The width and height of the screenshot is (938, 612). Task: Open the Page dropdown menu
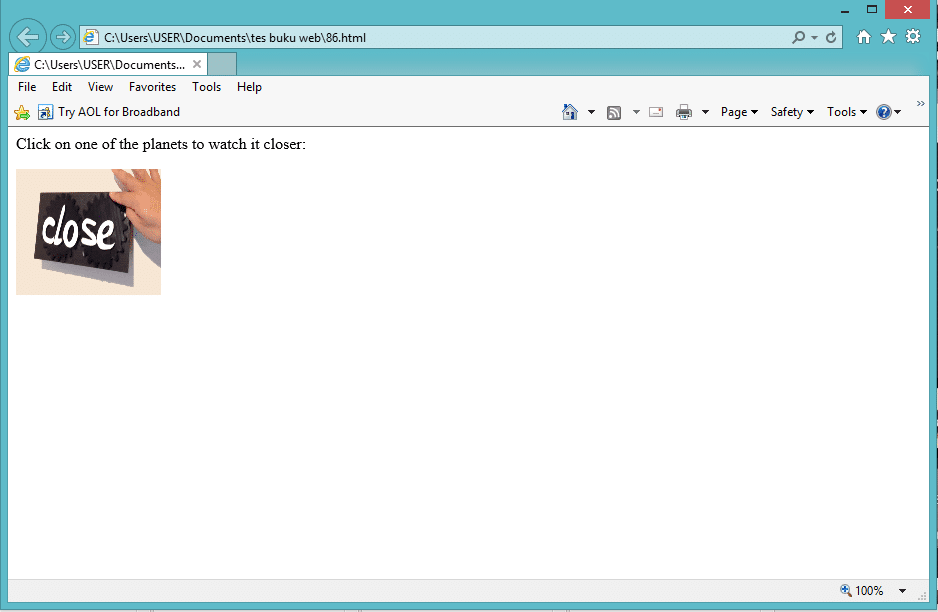[x=737, y=112]
